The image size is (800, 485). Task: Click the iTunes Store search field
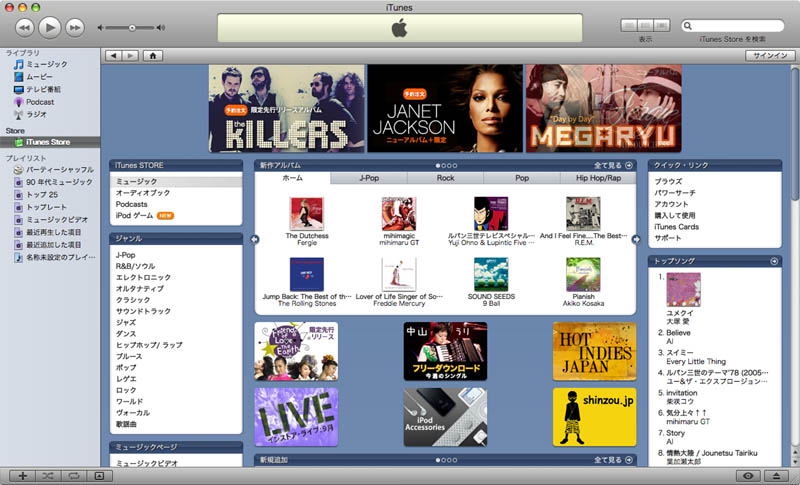pos(733,25)
